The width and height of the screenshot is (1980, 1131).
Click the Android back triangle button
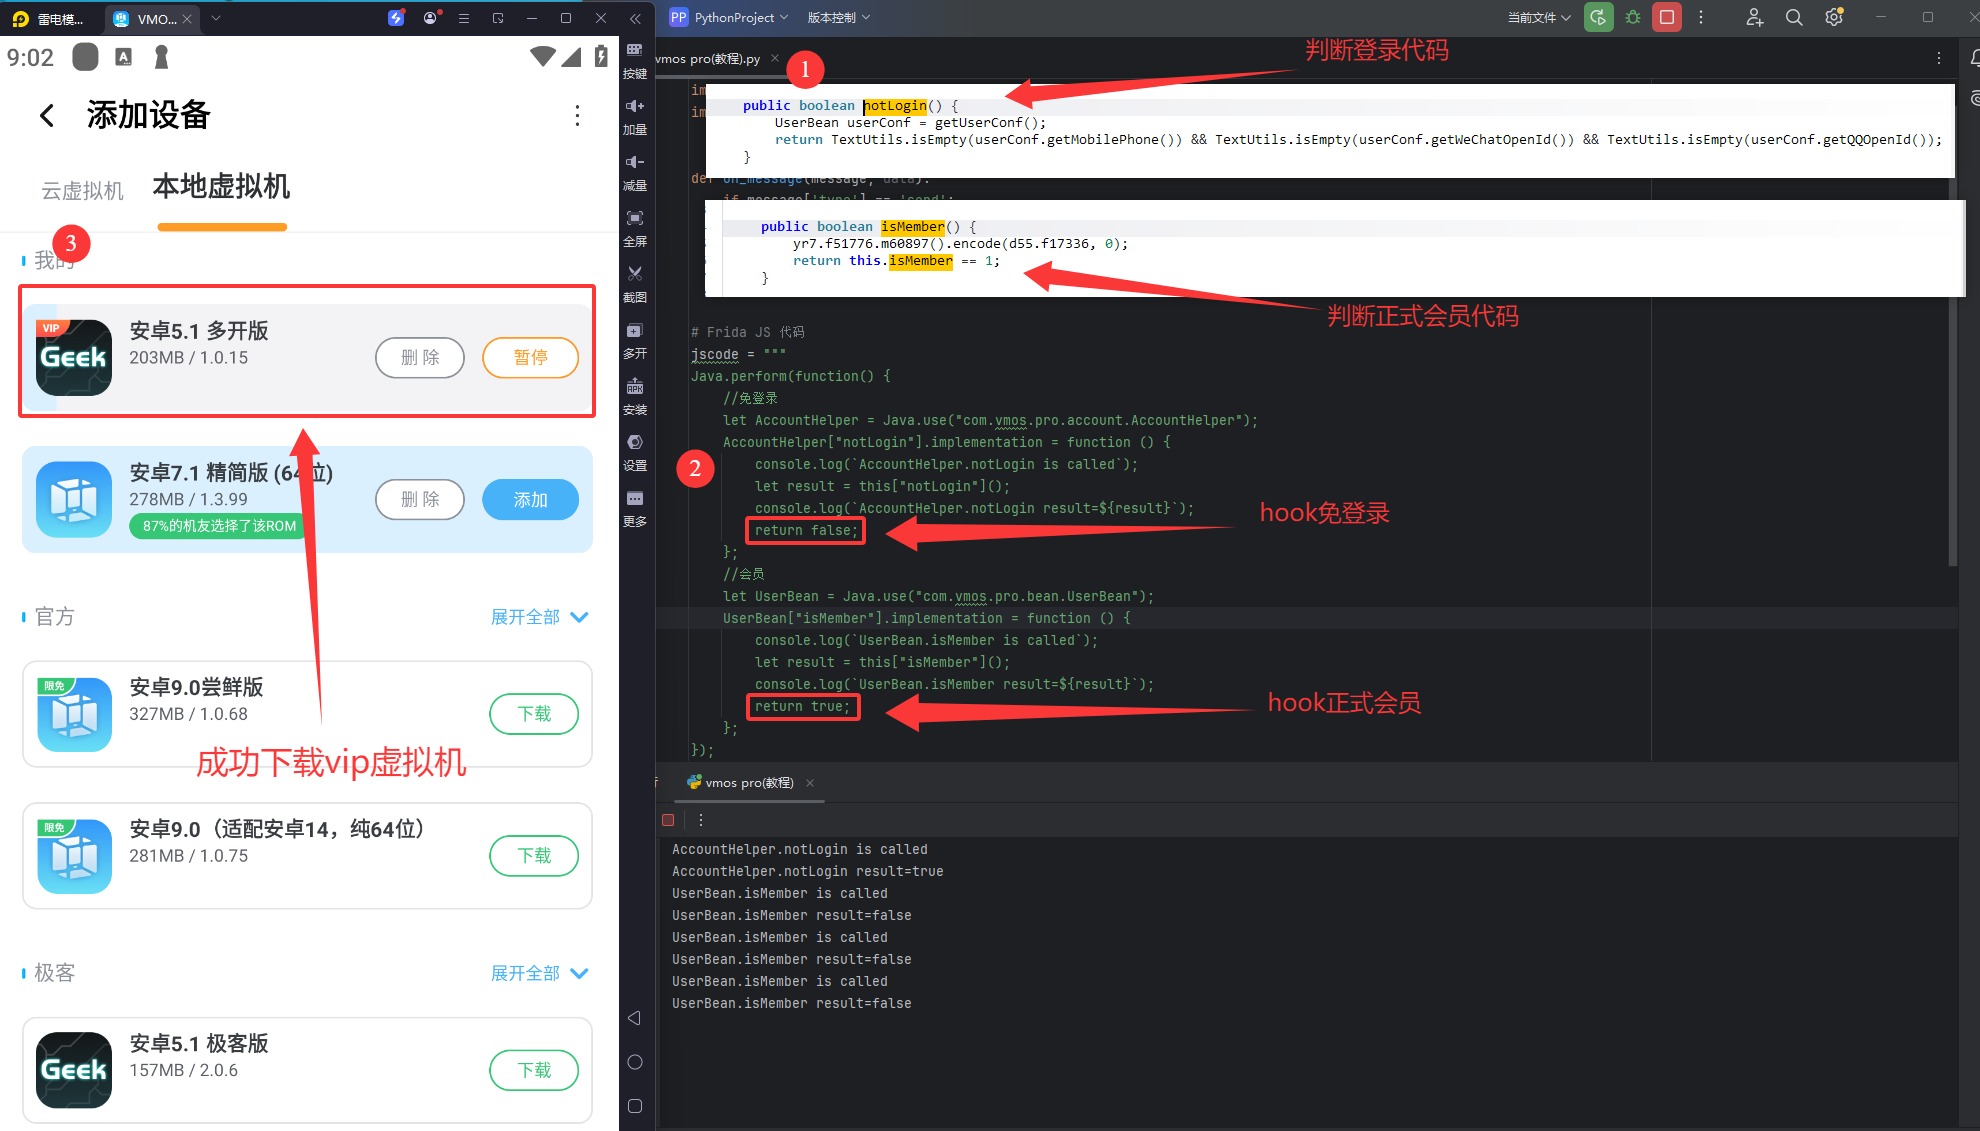tap(634, 1018)
